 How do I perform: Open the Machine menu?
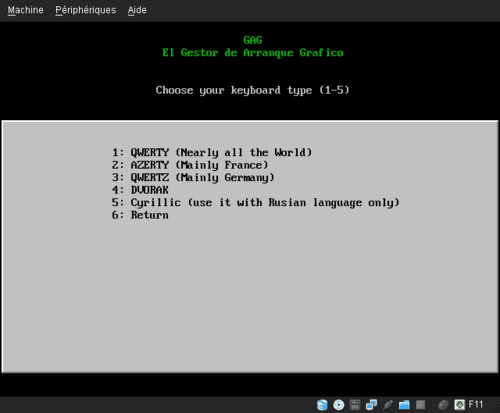(x=26, y=10)
